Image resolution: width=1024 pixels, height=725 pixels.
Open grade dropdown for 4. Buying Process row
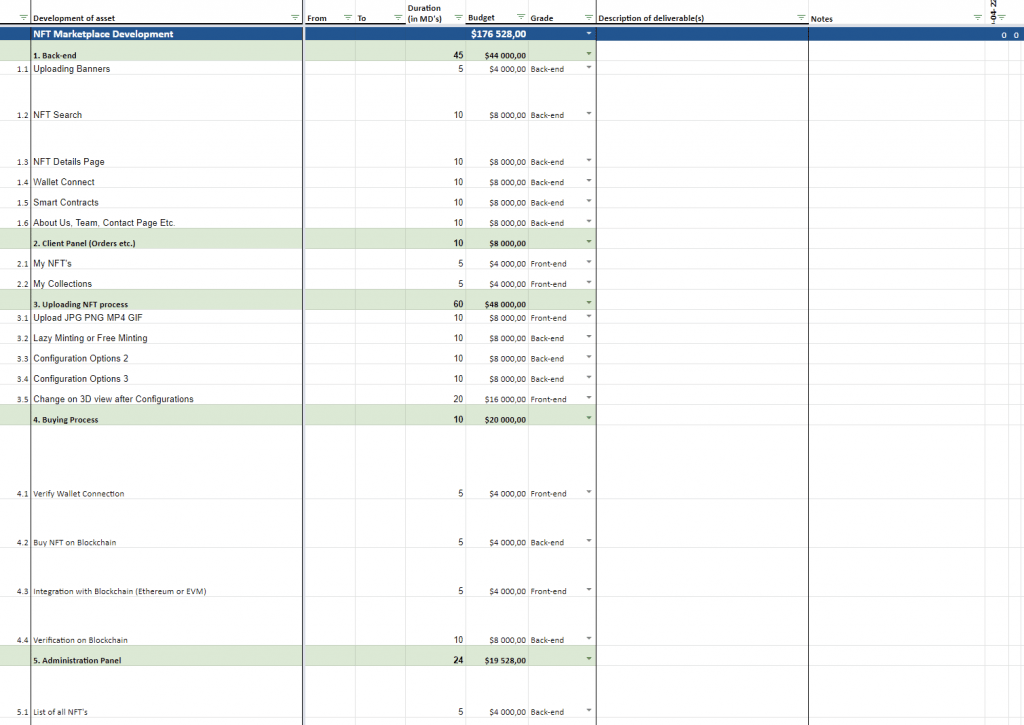click(x=588, y=418)
